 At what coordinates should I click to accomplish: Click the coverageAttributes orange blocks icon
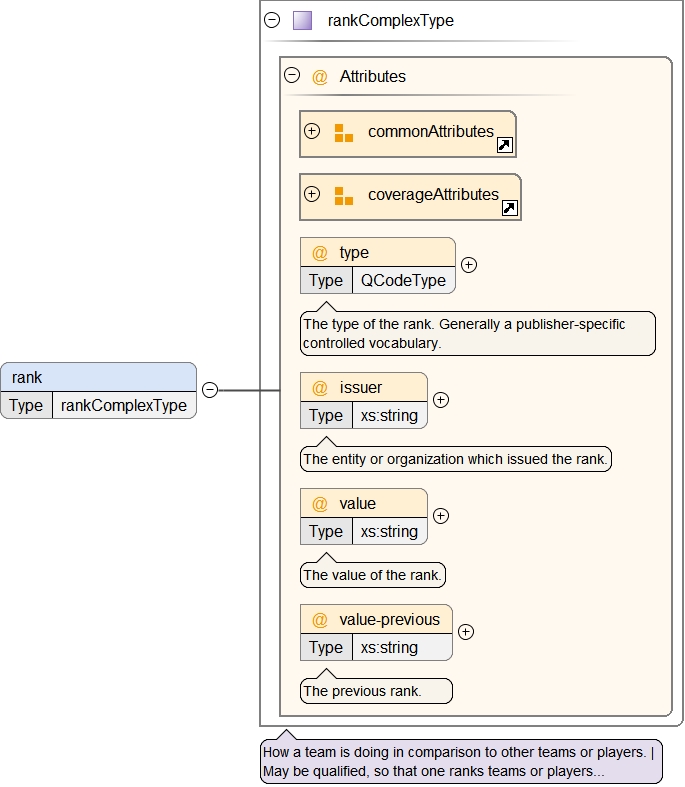tap(343, 196)
